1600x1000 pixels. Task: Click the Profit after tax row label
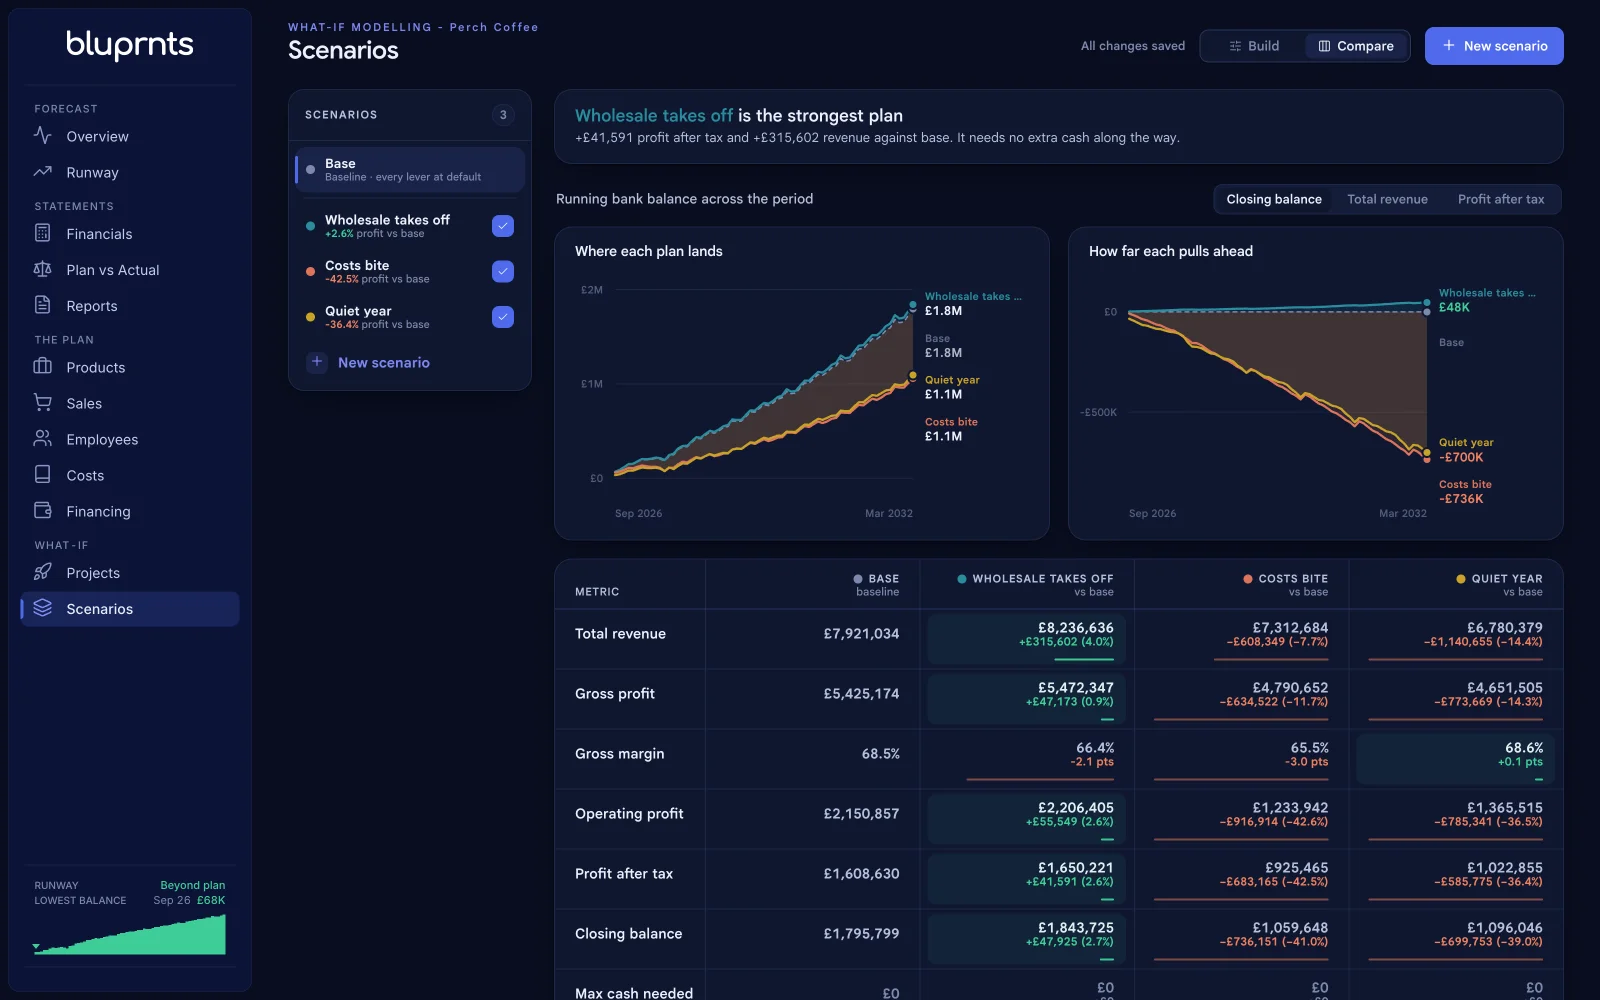(624, 873)
